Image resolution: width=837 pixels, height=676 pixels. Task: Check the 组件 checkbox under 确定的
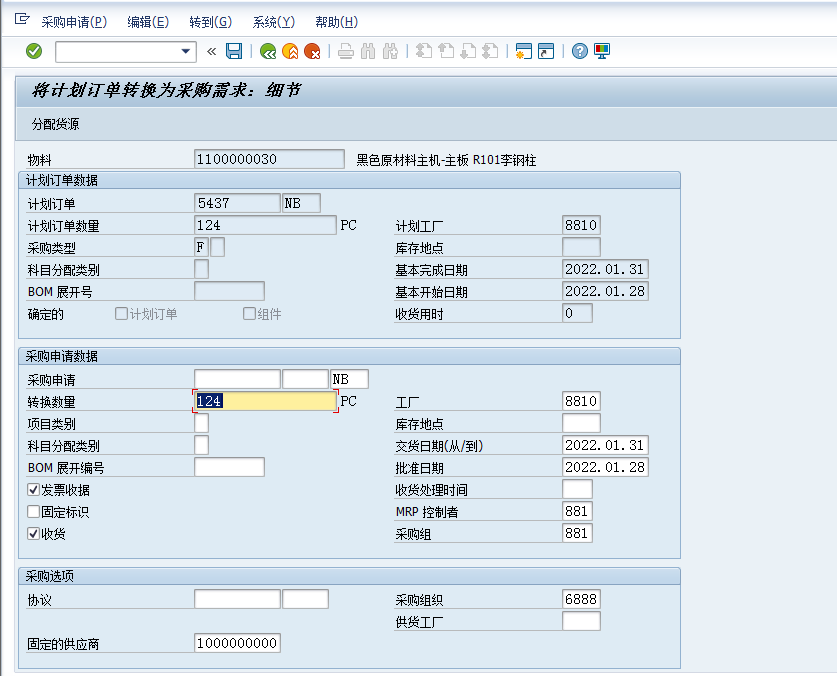248,313
